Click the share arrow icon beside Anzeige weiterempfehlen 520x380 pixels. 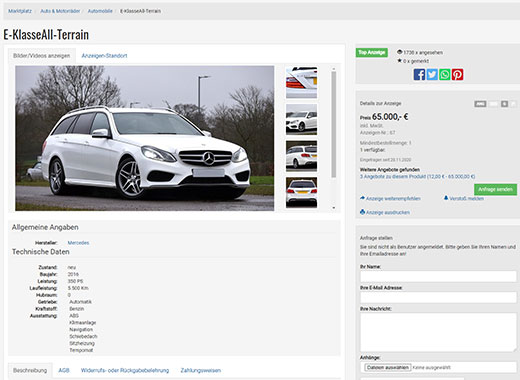pyautogui.click(x=362, y=198)
